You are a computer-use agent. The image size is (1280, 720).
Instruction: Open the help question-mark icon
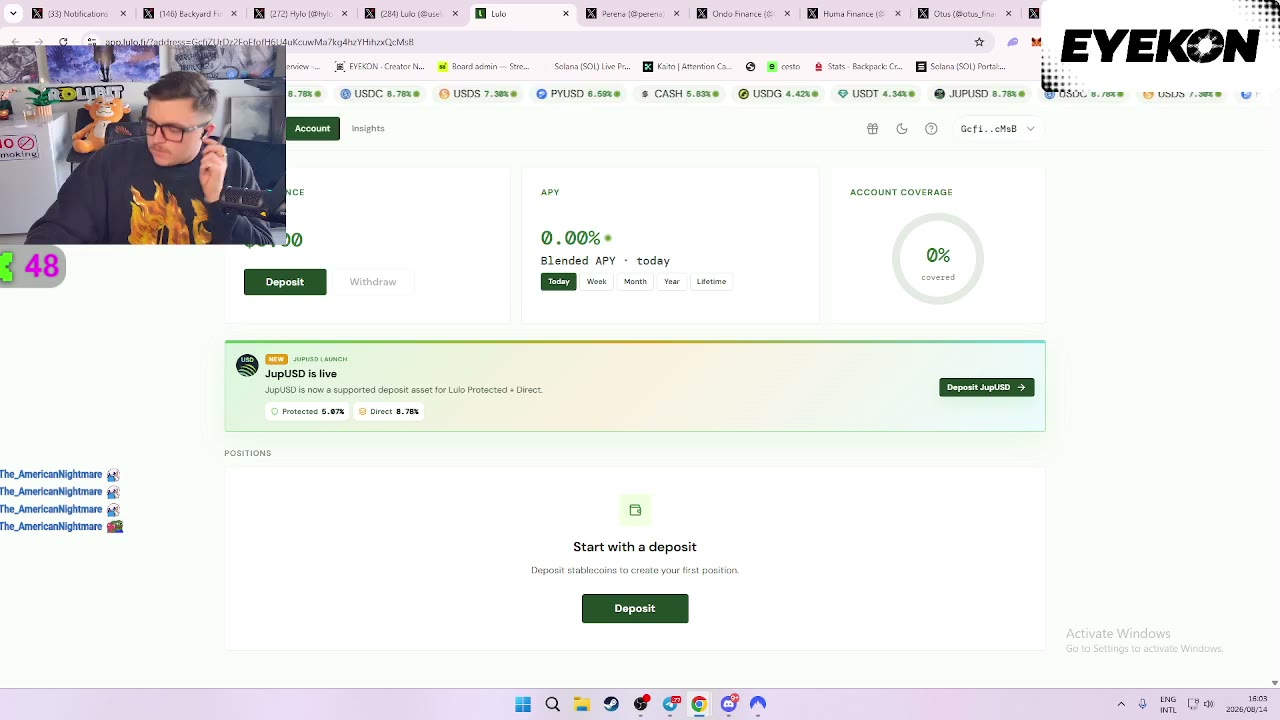[931, 129]
